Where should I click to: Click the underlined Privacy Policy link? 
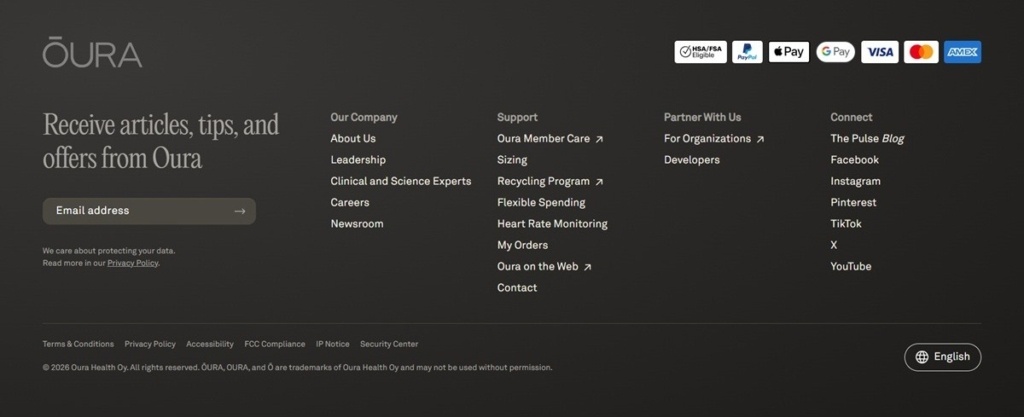(x=133, y=263)
